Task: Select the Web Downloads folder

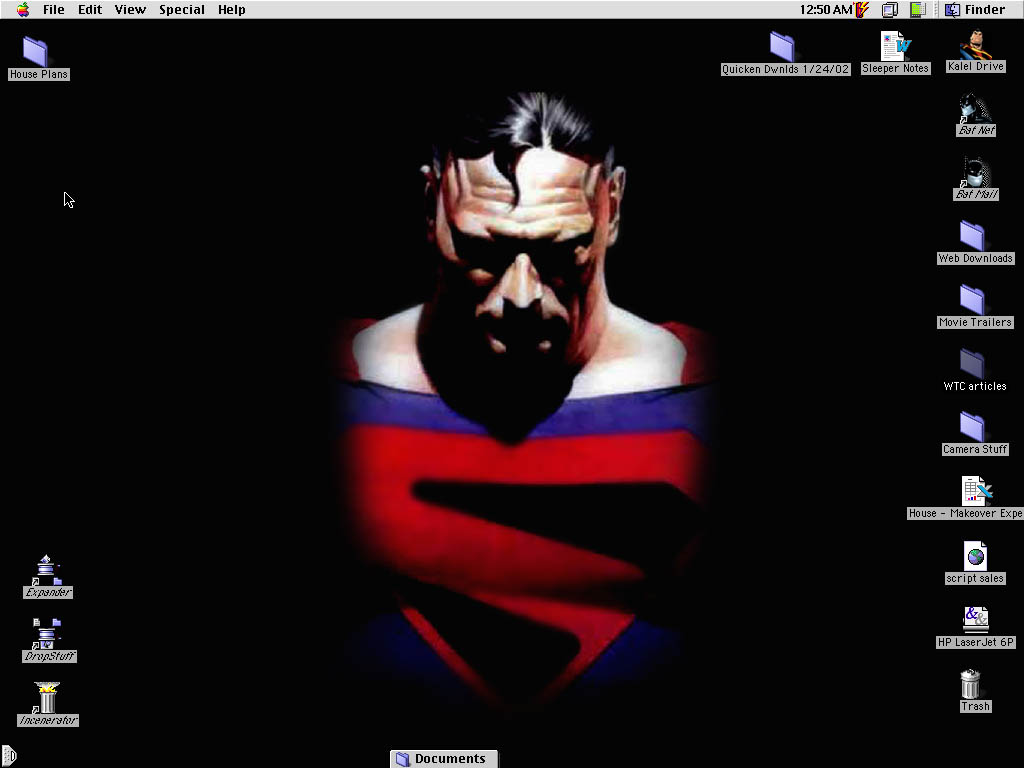Action: [972, 236]
